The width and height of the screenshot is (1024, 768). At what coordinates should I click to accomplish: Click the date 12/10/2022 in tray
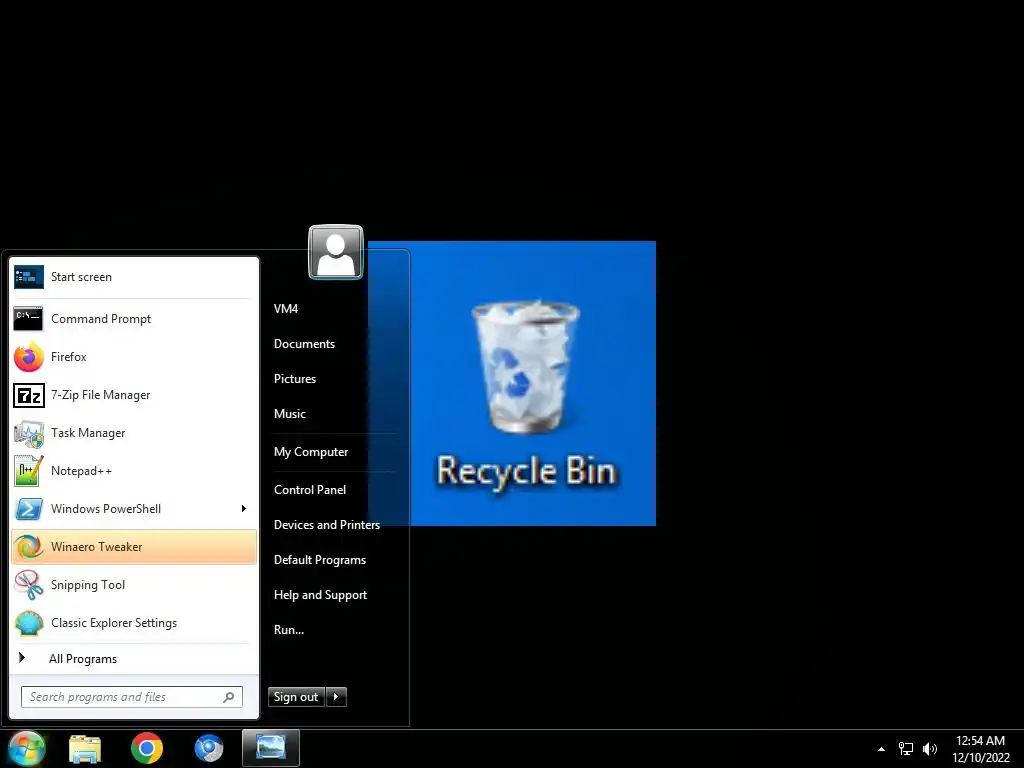pos(981,758)
